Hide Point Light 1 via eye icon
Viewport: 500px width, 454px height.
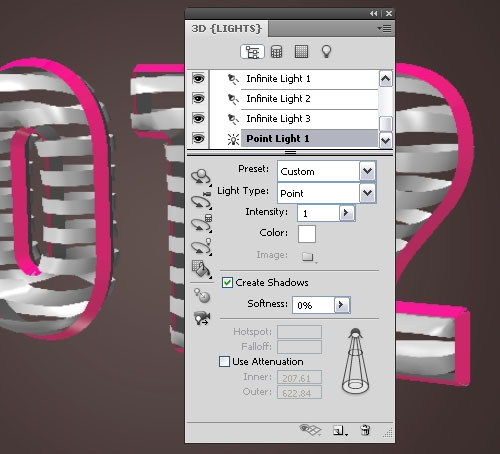tap(198, 138)
